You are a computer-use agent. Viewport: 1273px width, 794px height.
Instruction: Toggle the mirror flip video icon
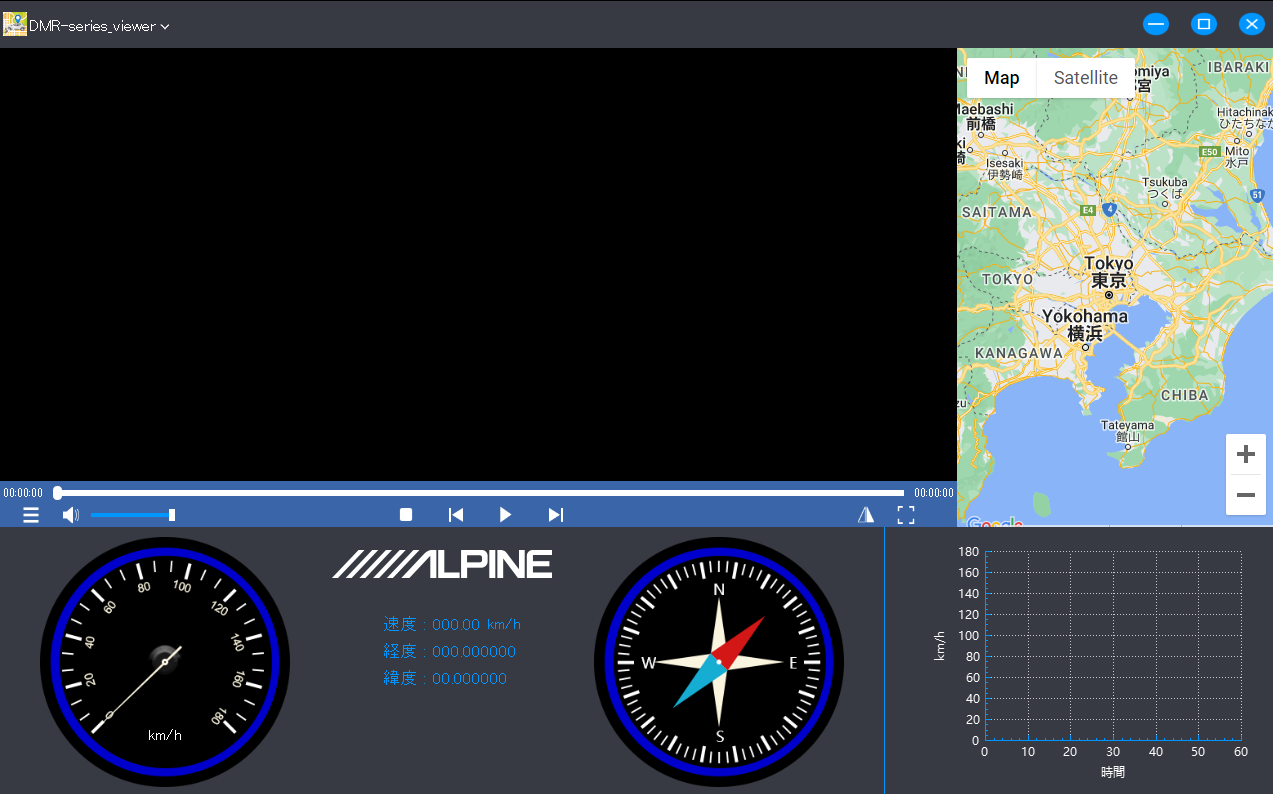click(866, 515)
